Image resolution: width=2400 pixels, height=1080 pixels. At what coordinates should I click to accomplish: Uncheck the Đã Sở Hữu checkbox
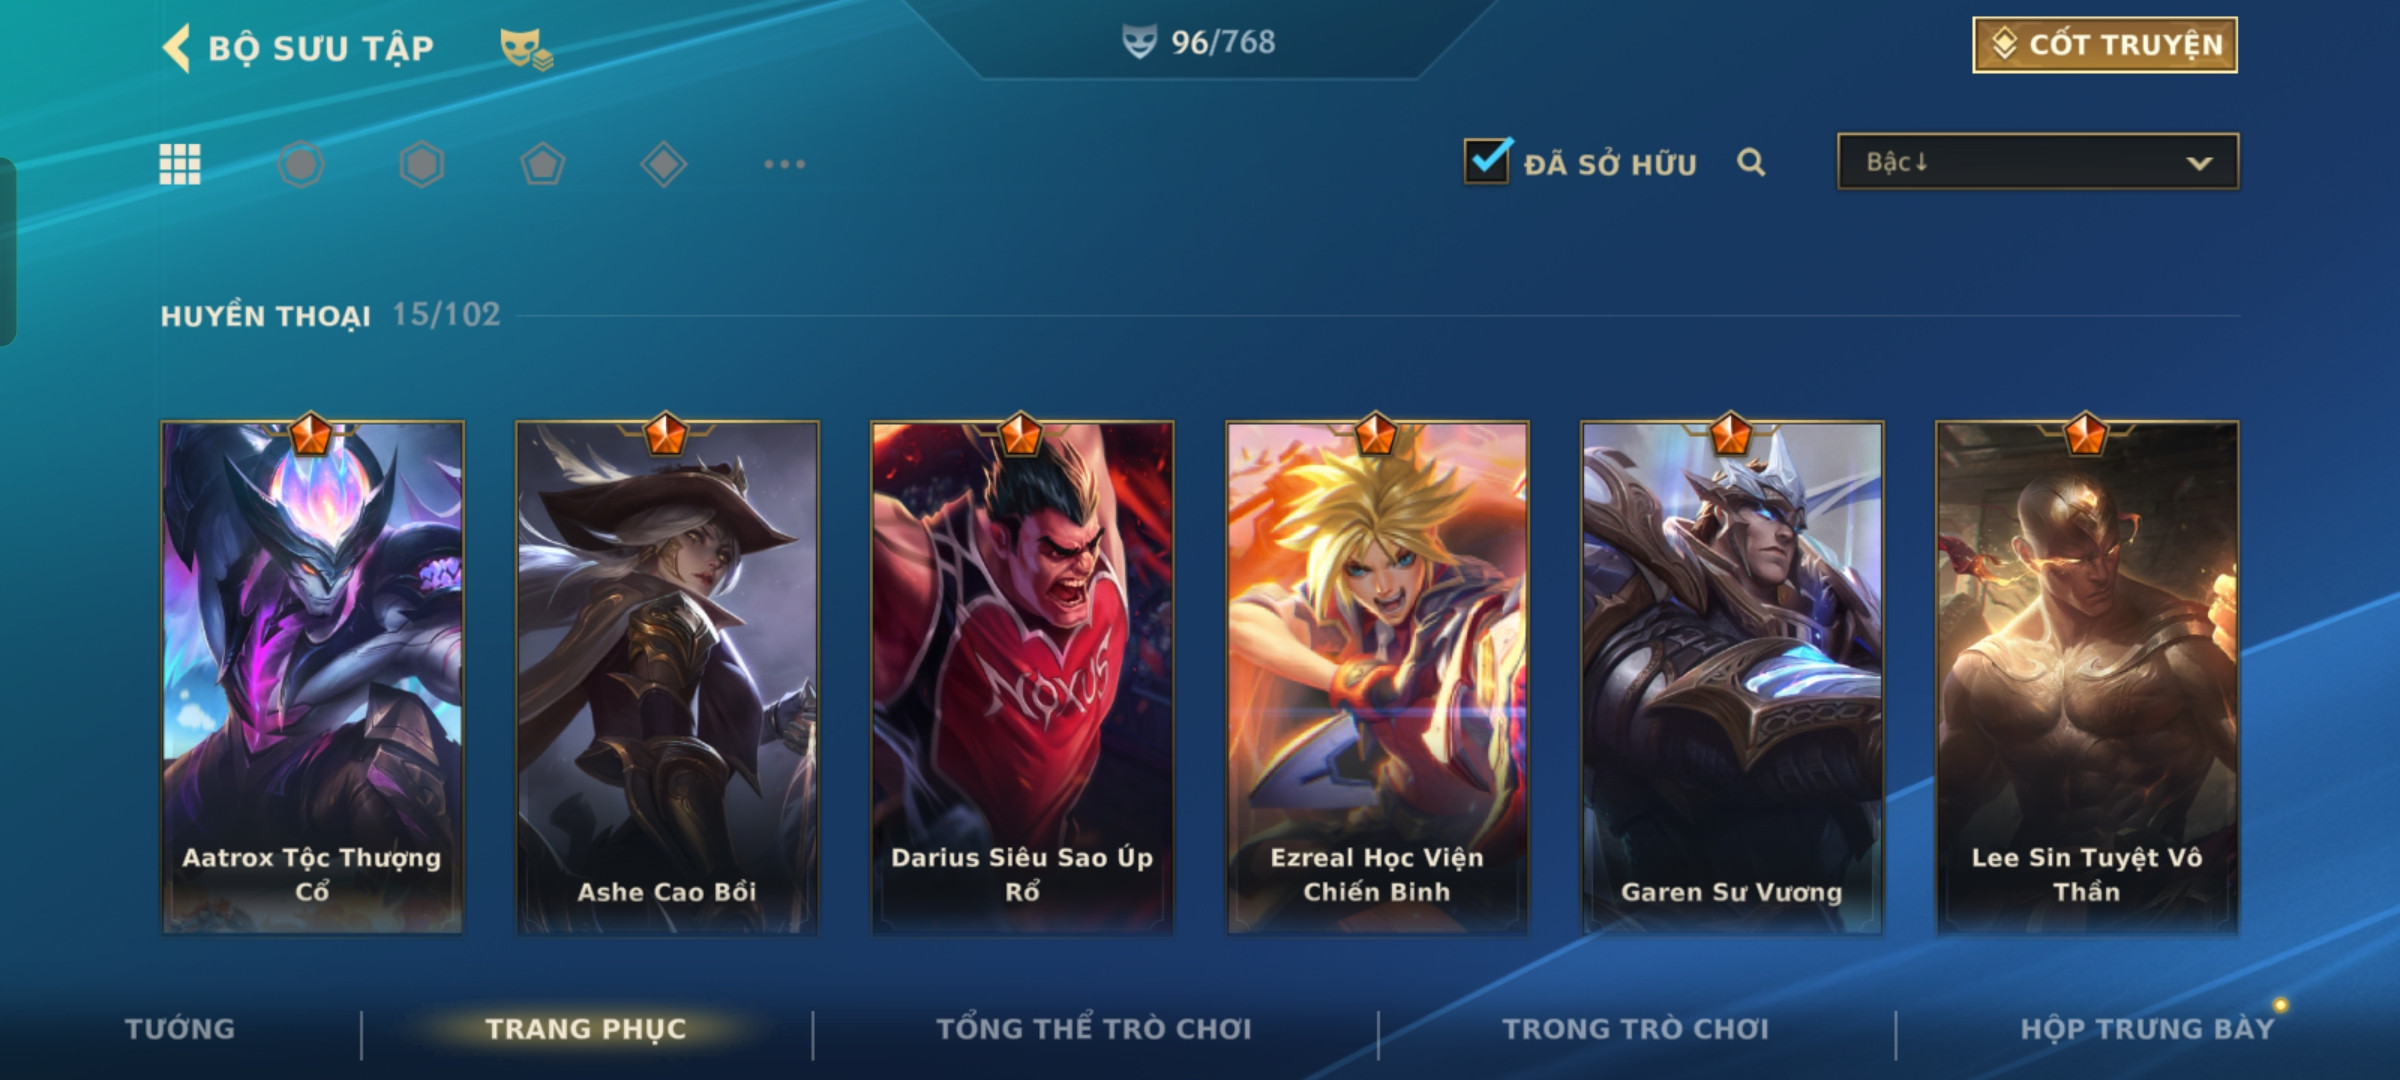pos(1488,161)
